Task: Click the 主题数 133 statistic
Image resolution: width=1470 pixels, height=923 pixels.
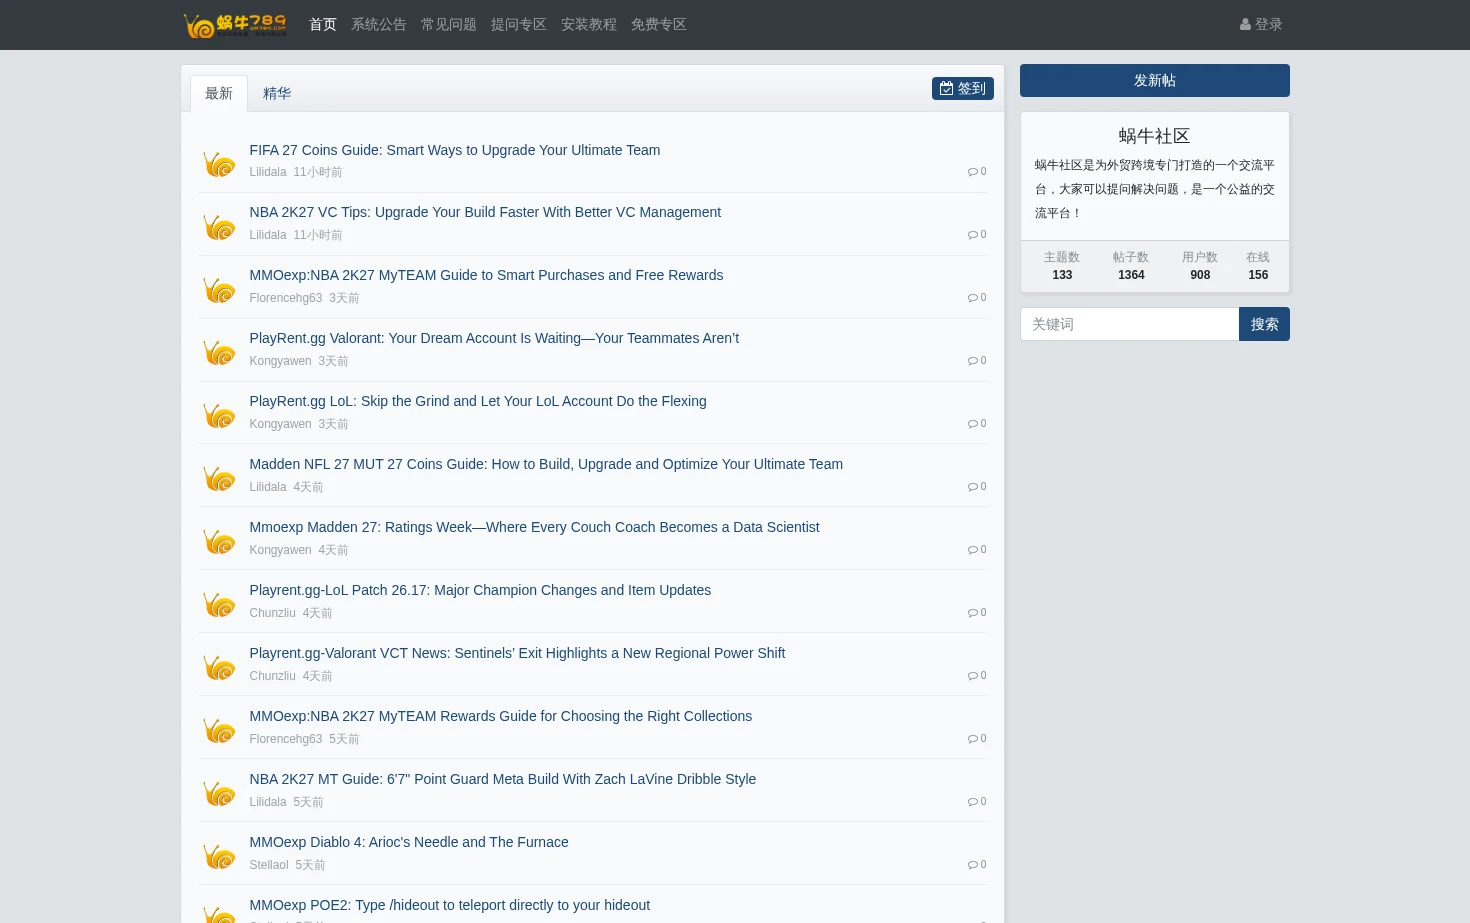Action: click(1062, 266)
